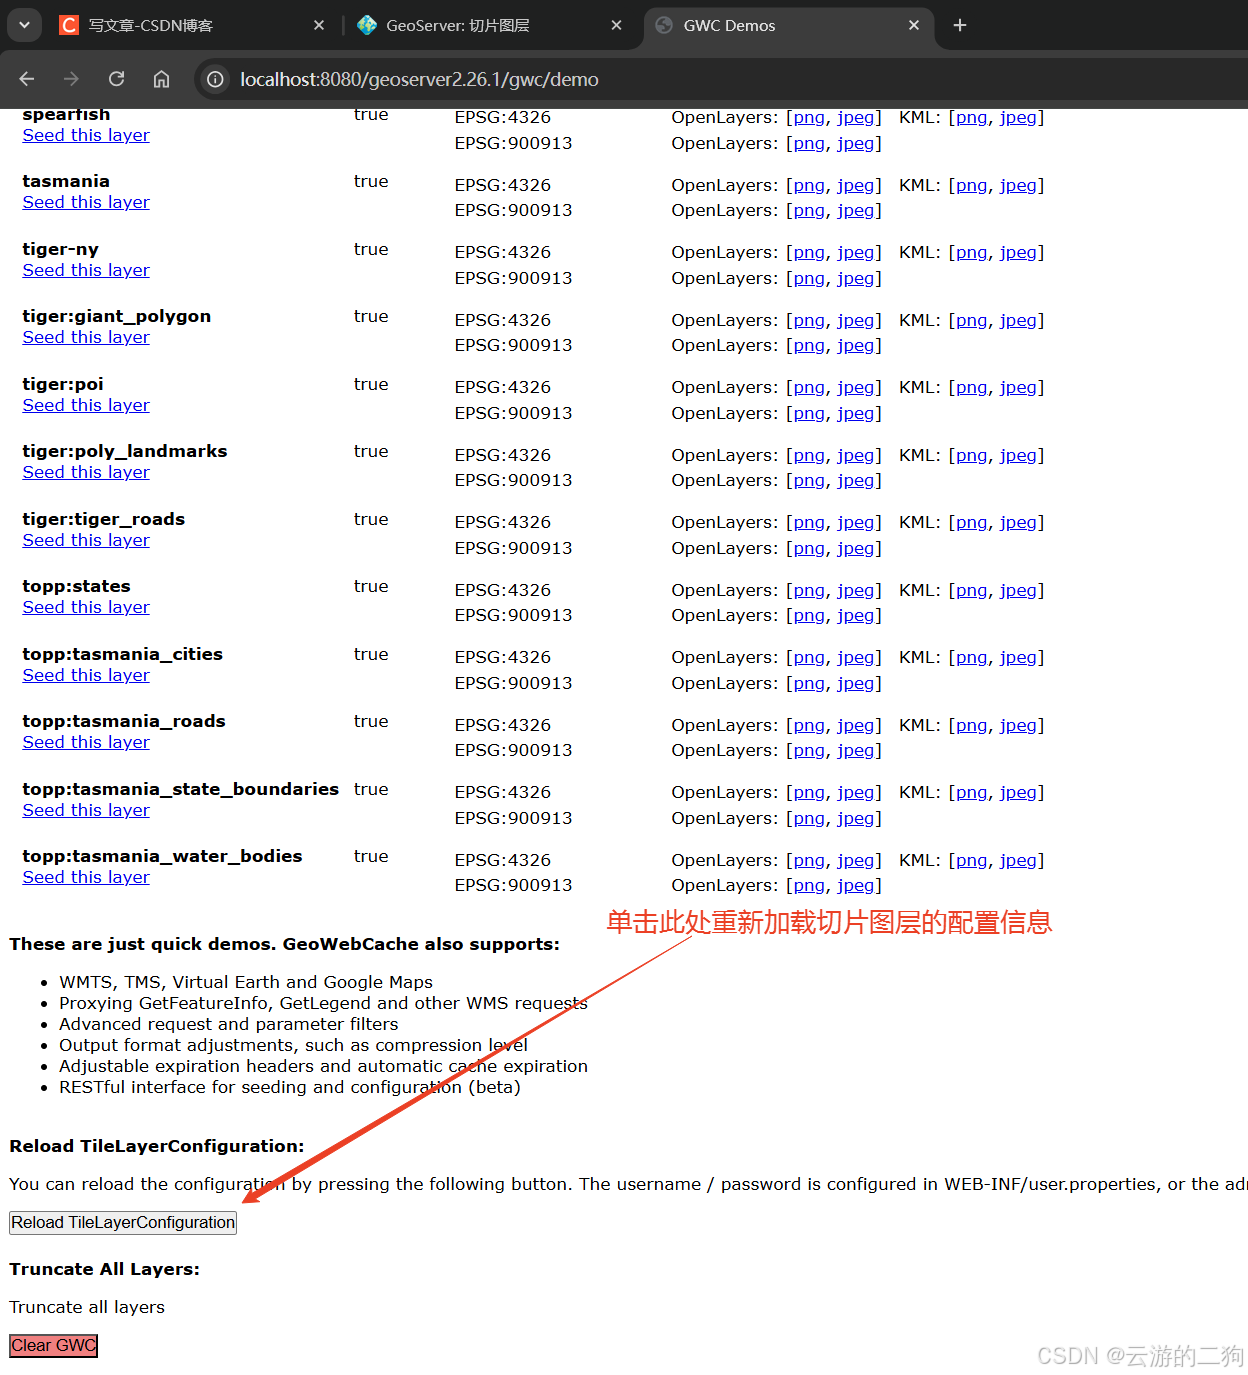
Task: Open tiger-ny EPSG:4326 OpenLayers jpeg demo
Action: [856, 252]
